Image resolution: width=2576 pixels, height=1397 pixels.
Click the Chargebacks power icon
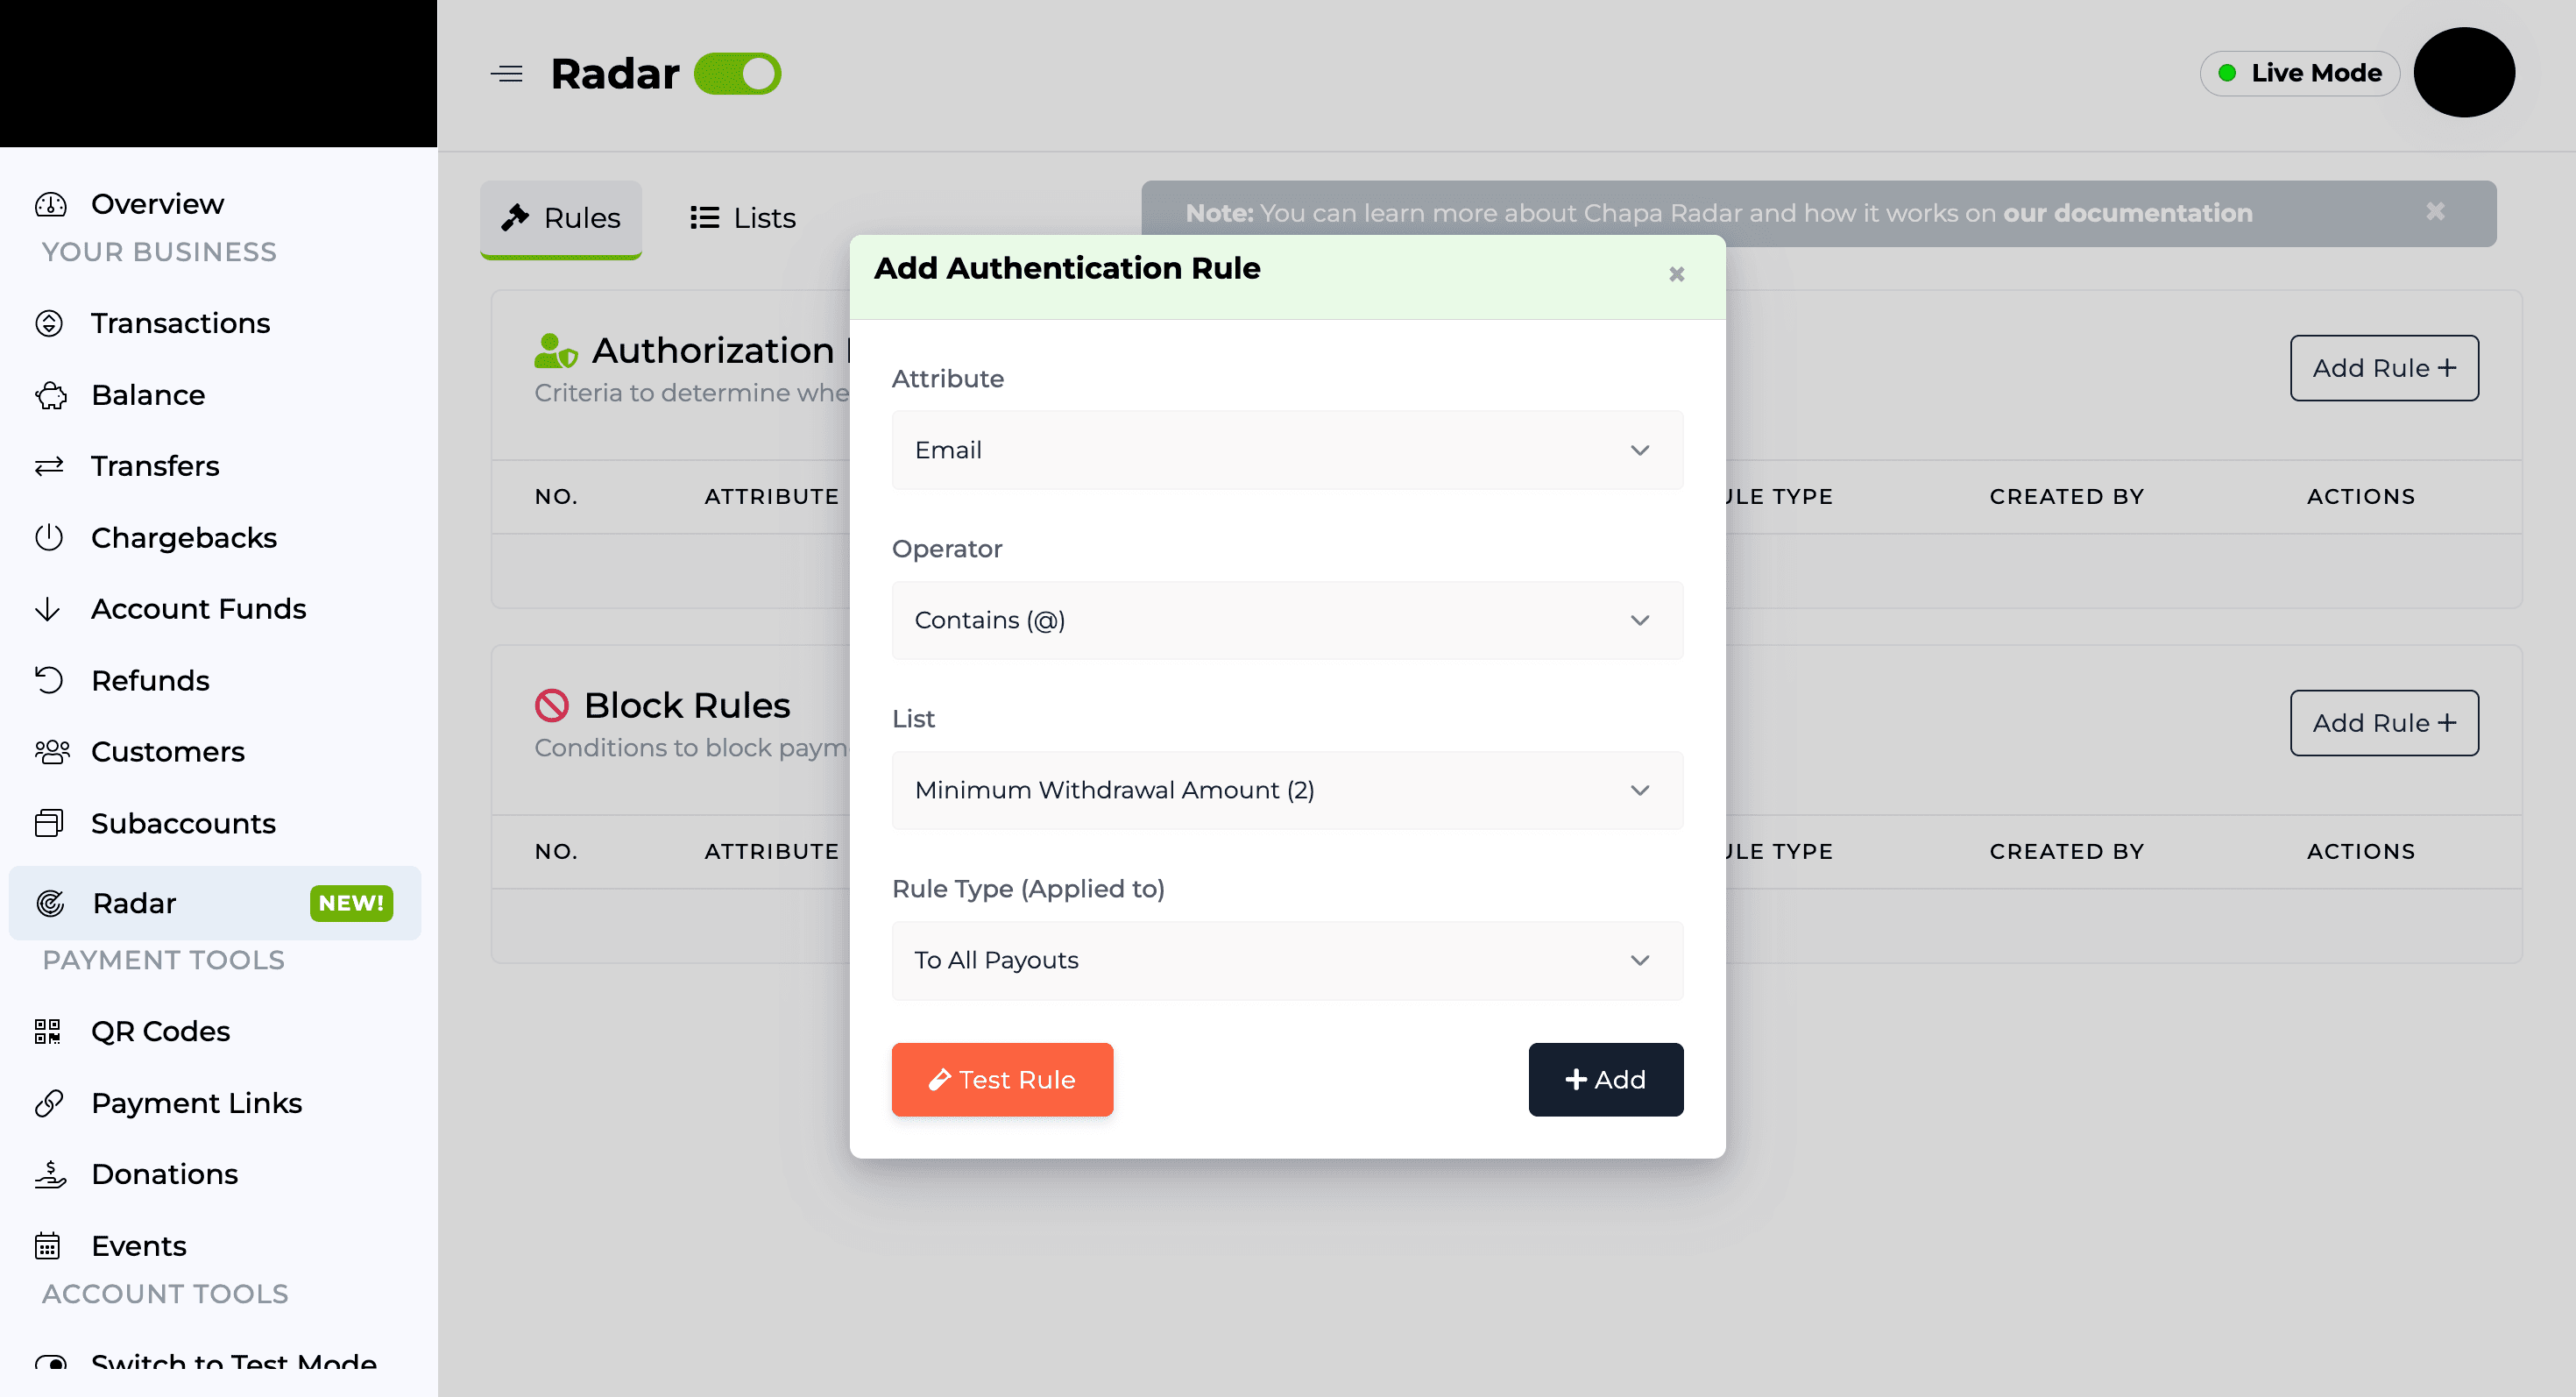(49, 538)
